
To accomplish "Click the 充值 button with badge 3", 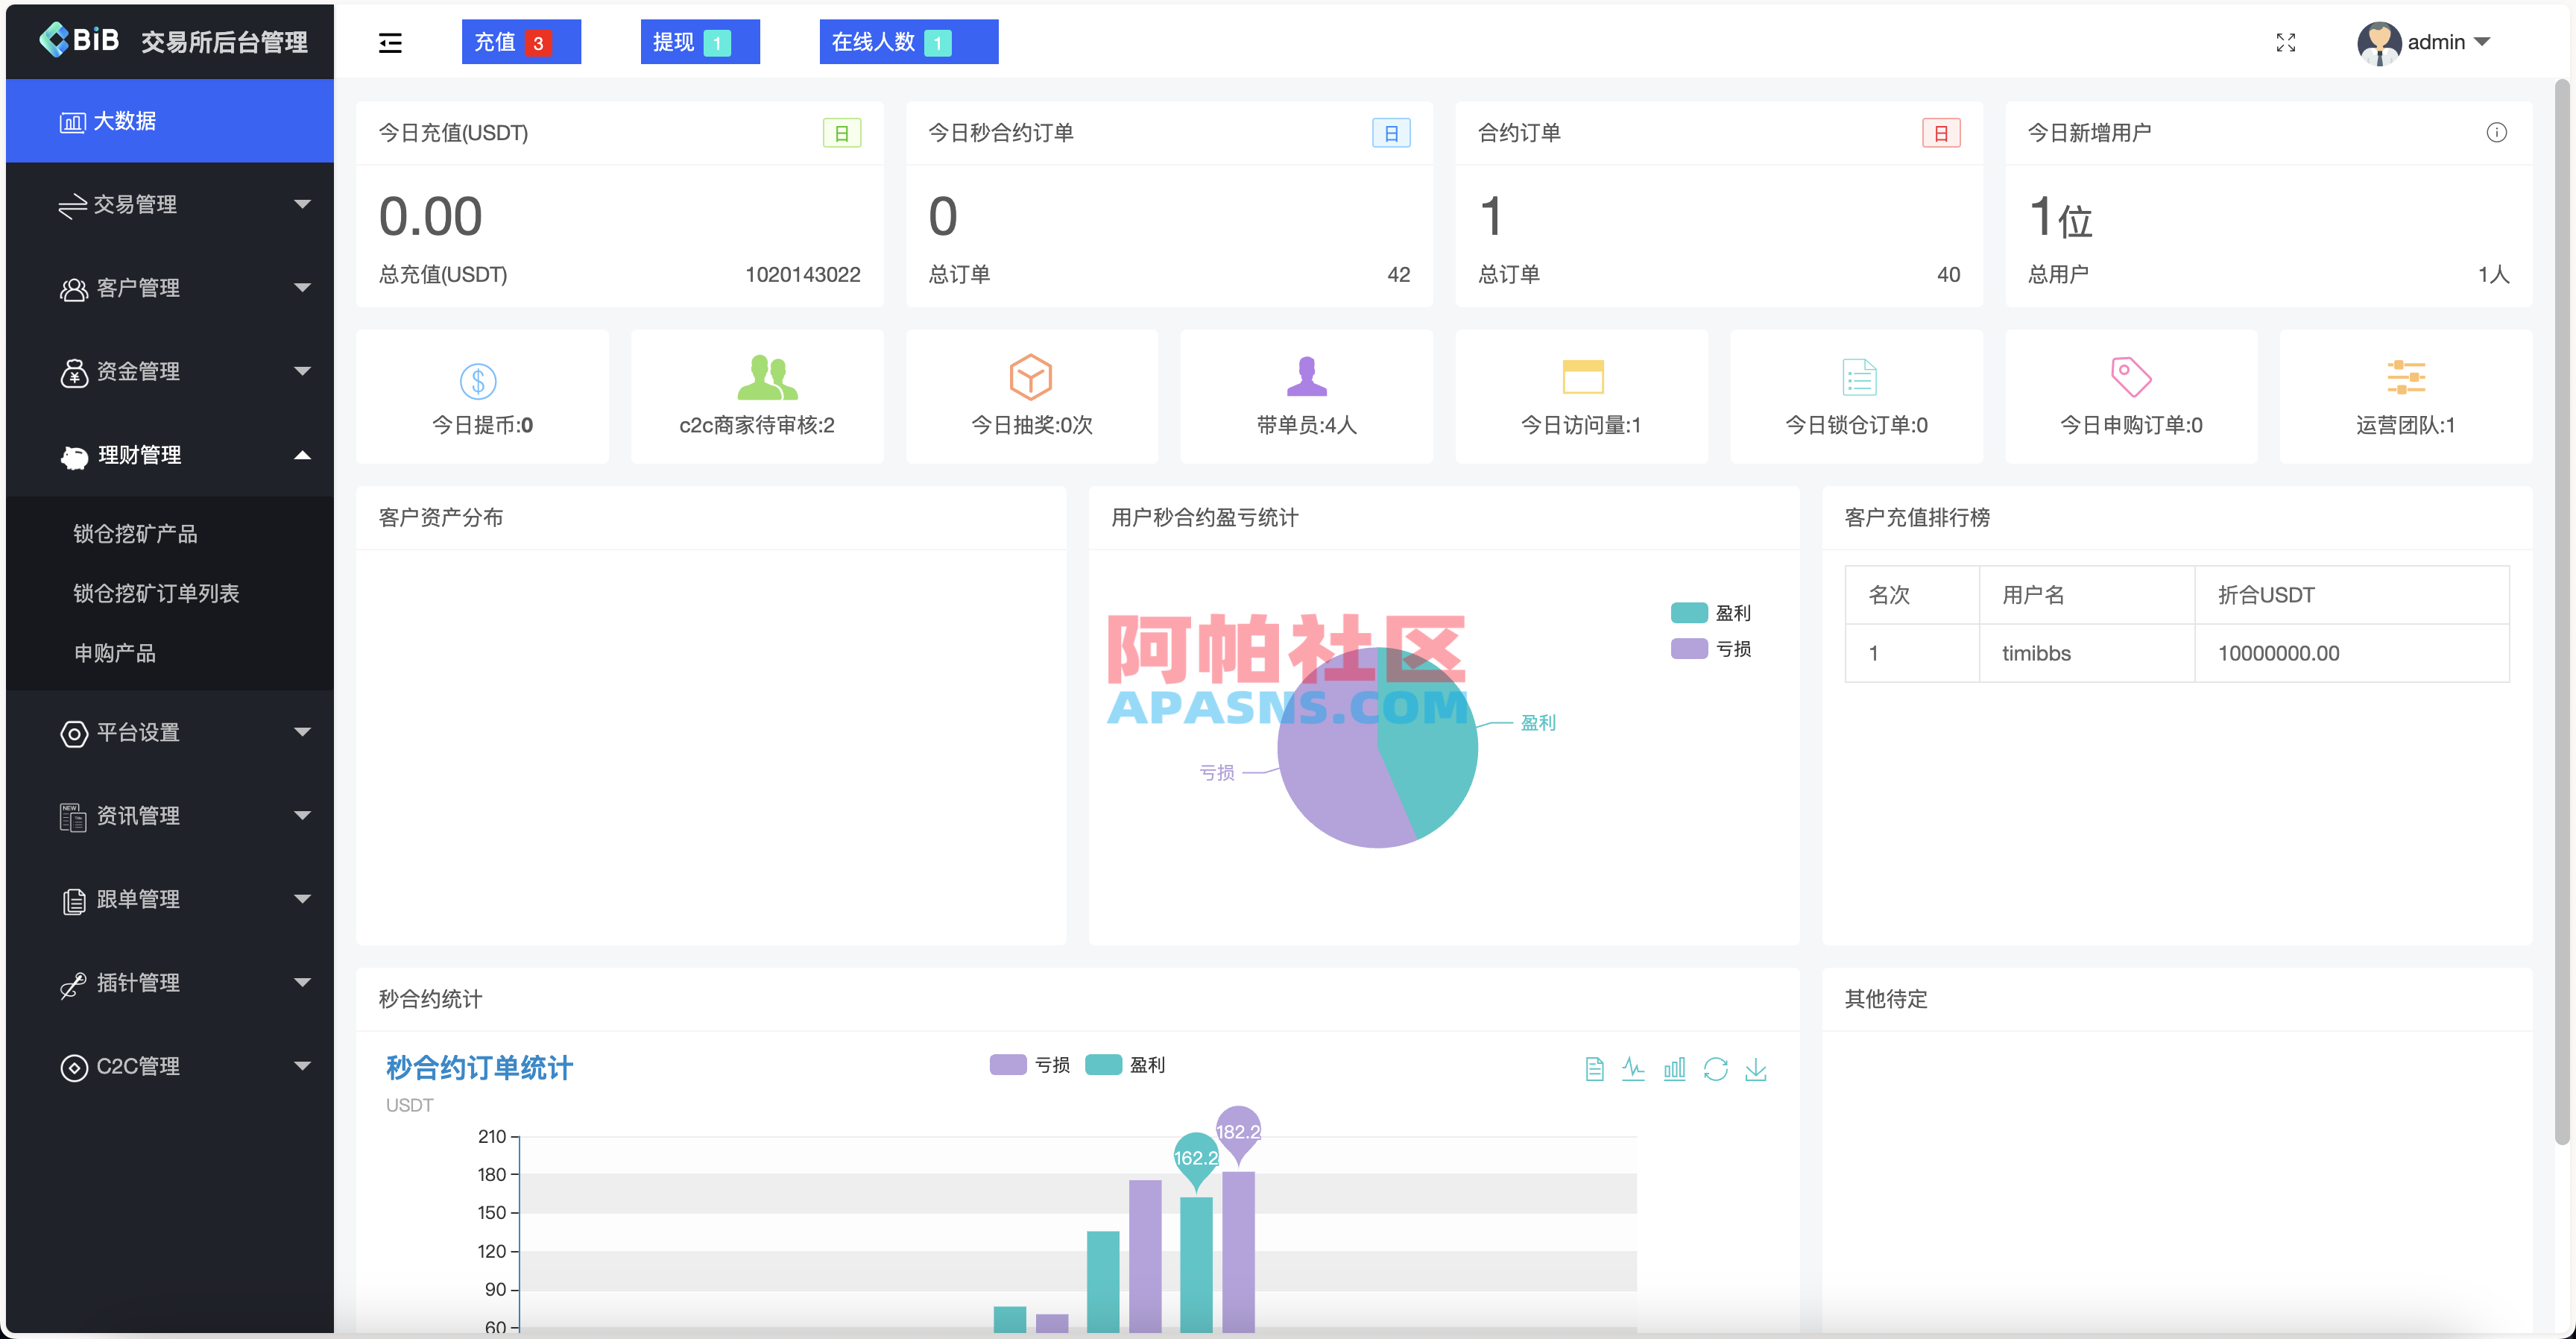I will pos(521,42).
